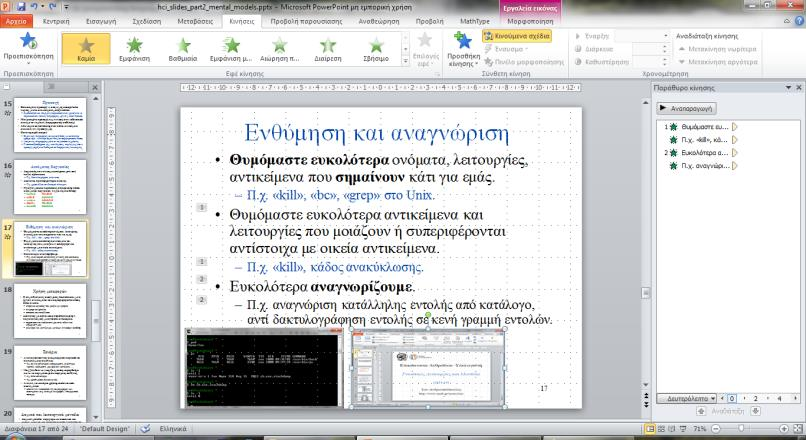Toggle the Κινούμενα σχέδια animation pane button
This screenshot has height=440, width=806.
[x=517, y=36]
